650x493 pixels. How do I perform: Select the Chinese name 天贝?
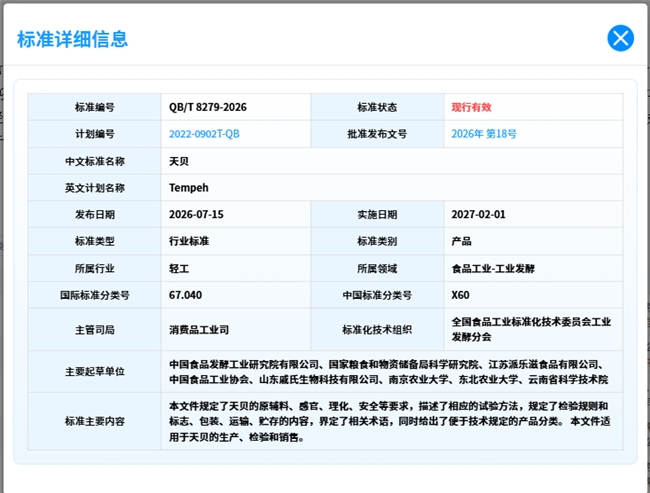coord(179,161)
